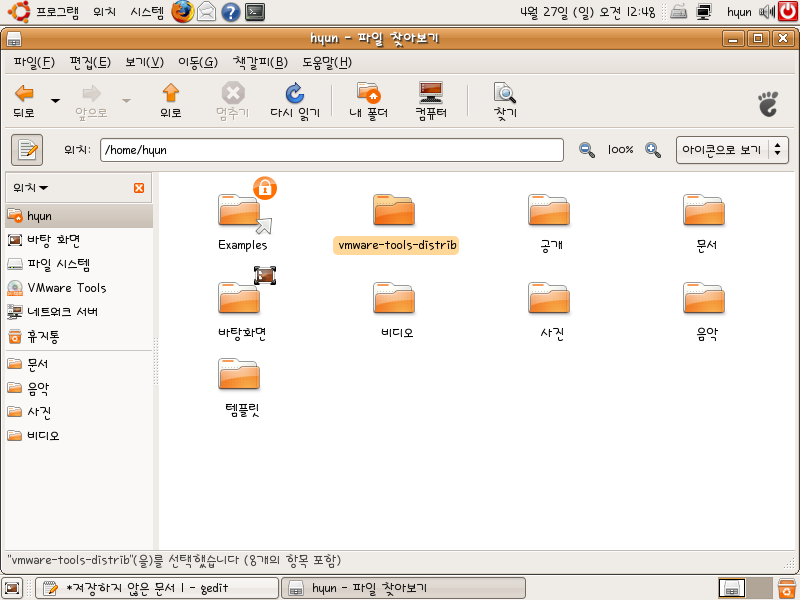Select the 비디오 folder in main view
Viewport: 800px width, 600px height.
394,297
